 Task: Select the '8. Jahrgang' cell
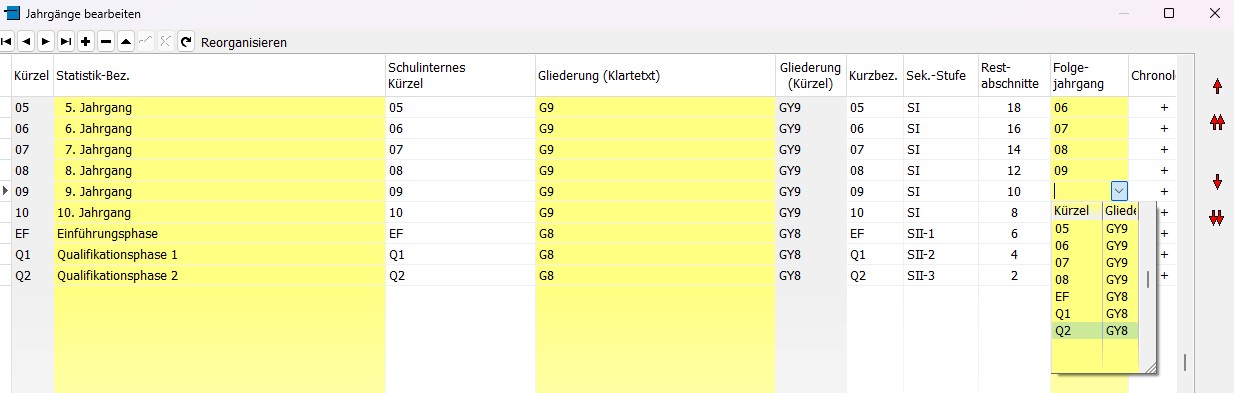click(x=219, y=170)
